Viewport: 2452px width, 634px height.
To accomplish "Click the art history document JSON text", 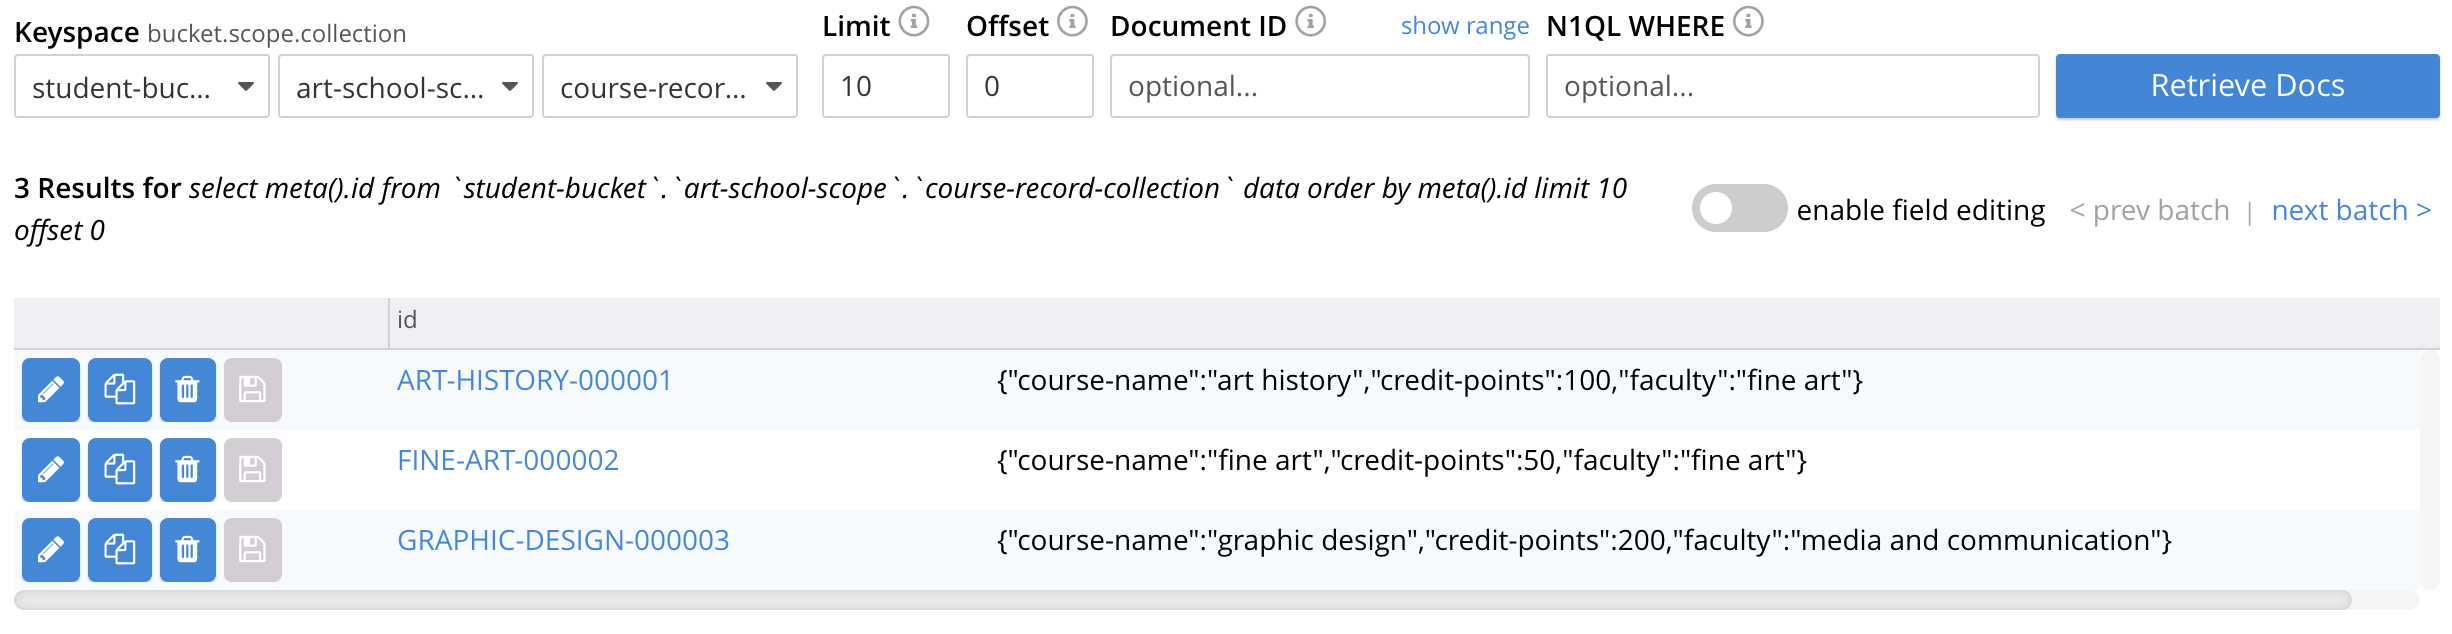I will (1430, 380).
